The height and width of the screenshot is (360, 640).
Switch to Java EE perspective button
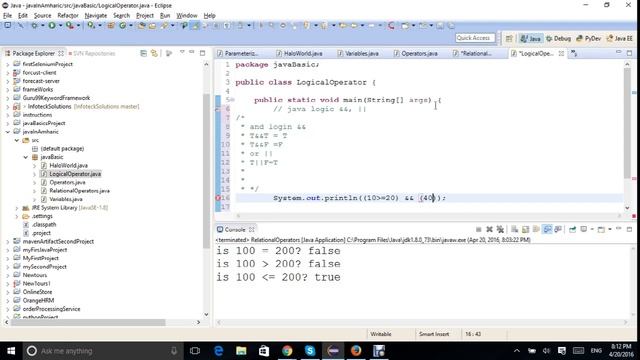(620, 38)
